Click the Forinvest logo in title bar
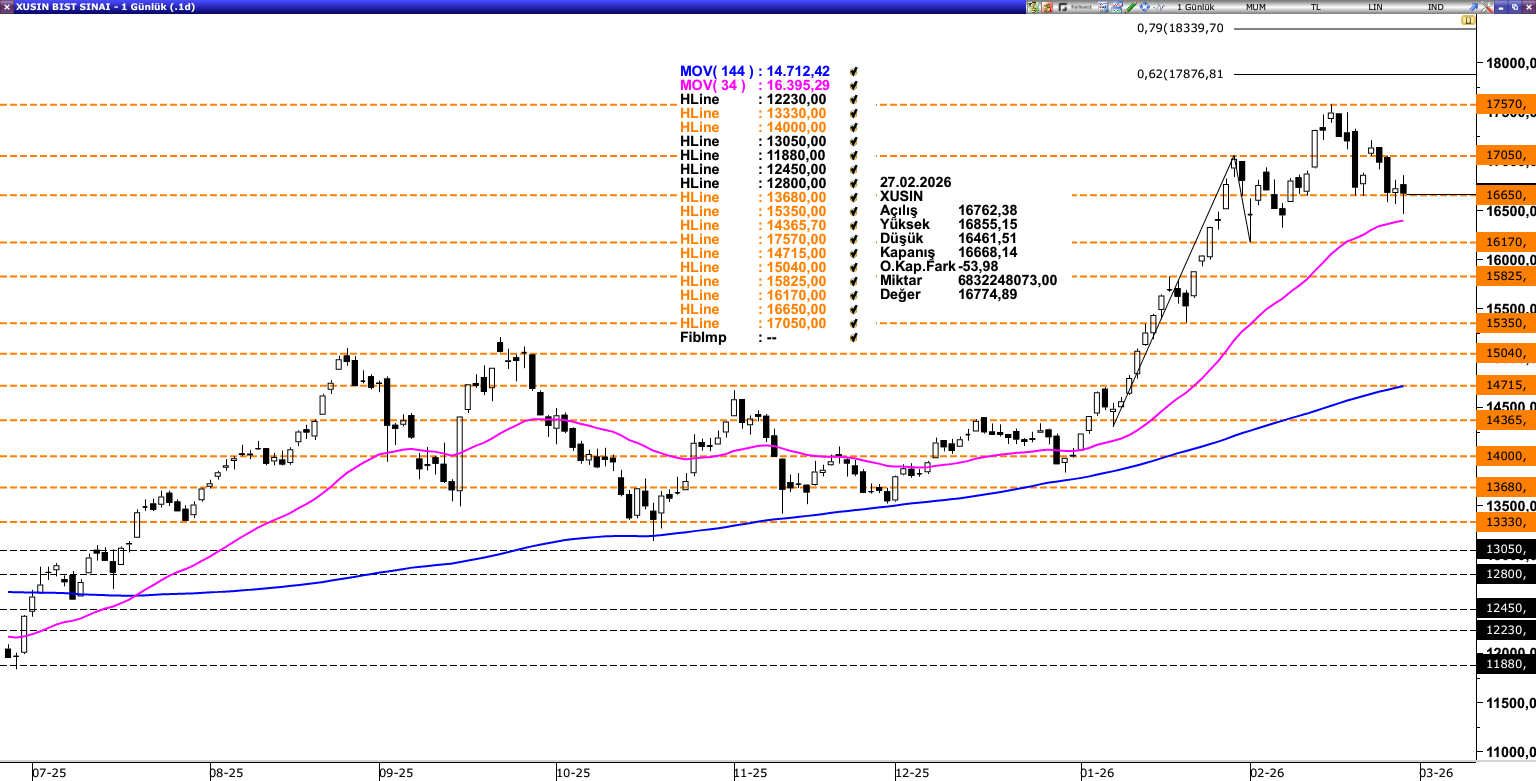 coord(1075,7)
